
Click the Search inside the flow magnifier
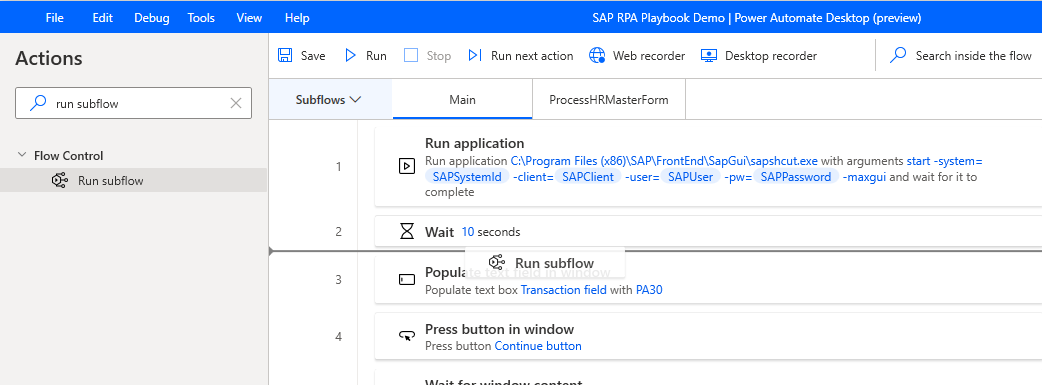pyautogui.click(x=898, y=55)
